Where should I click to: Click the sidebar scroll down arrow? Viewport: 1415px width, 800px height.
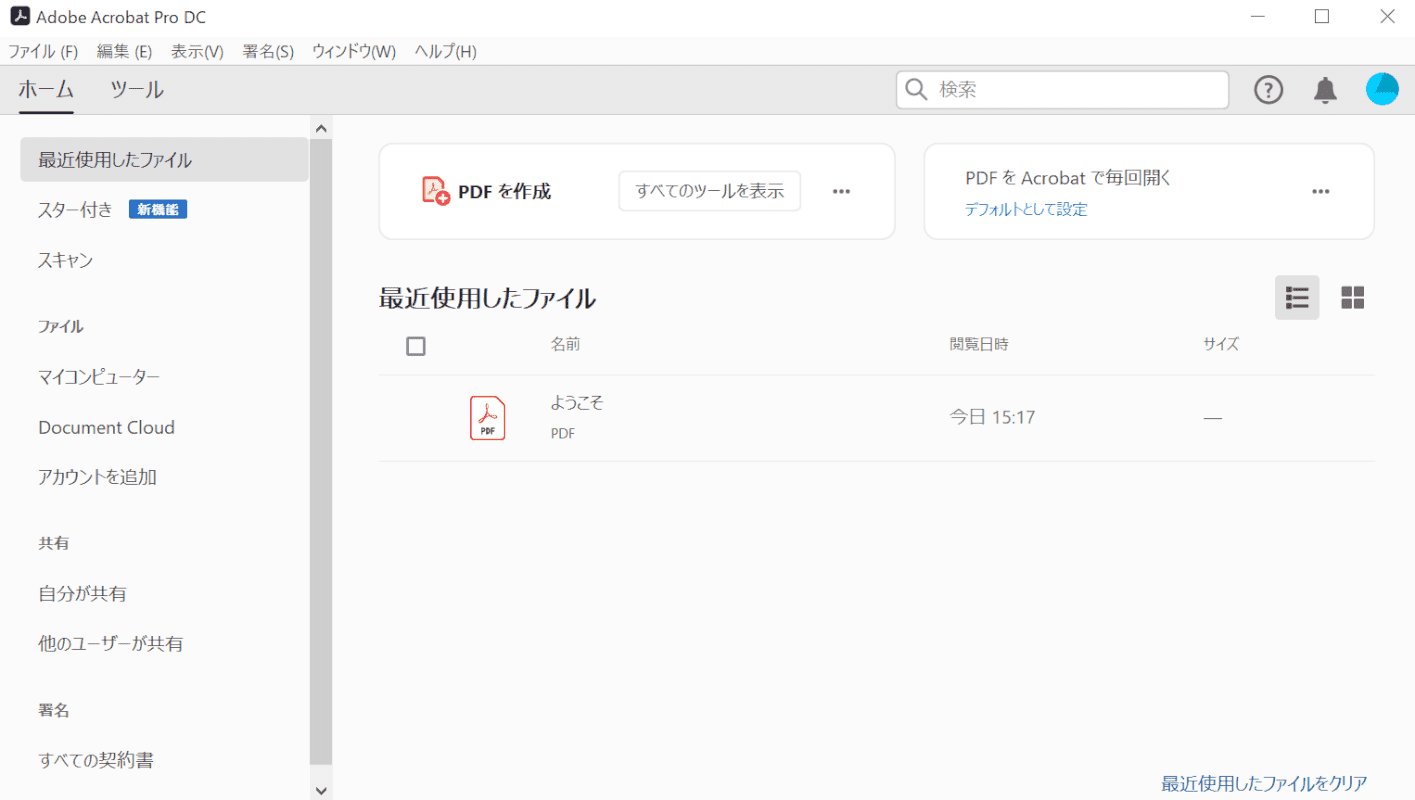[x=321, y=790]
